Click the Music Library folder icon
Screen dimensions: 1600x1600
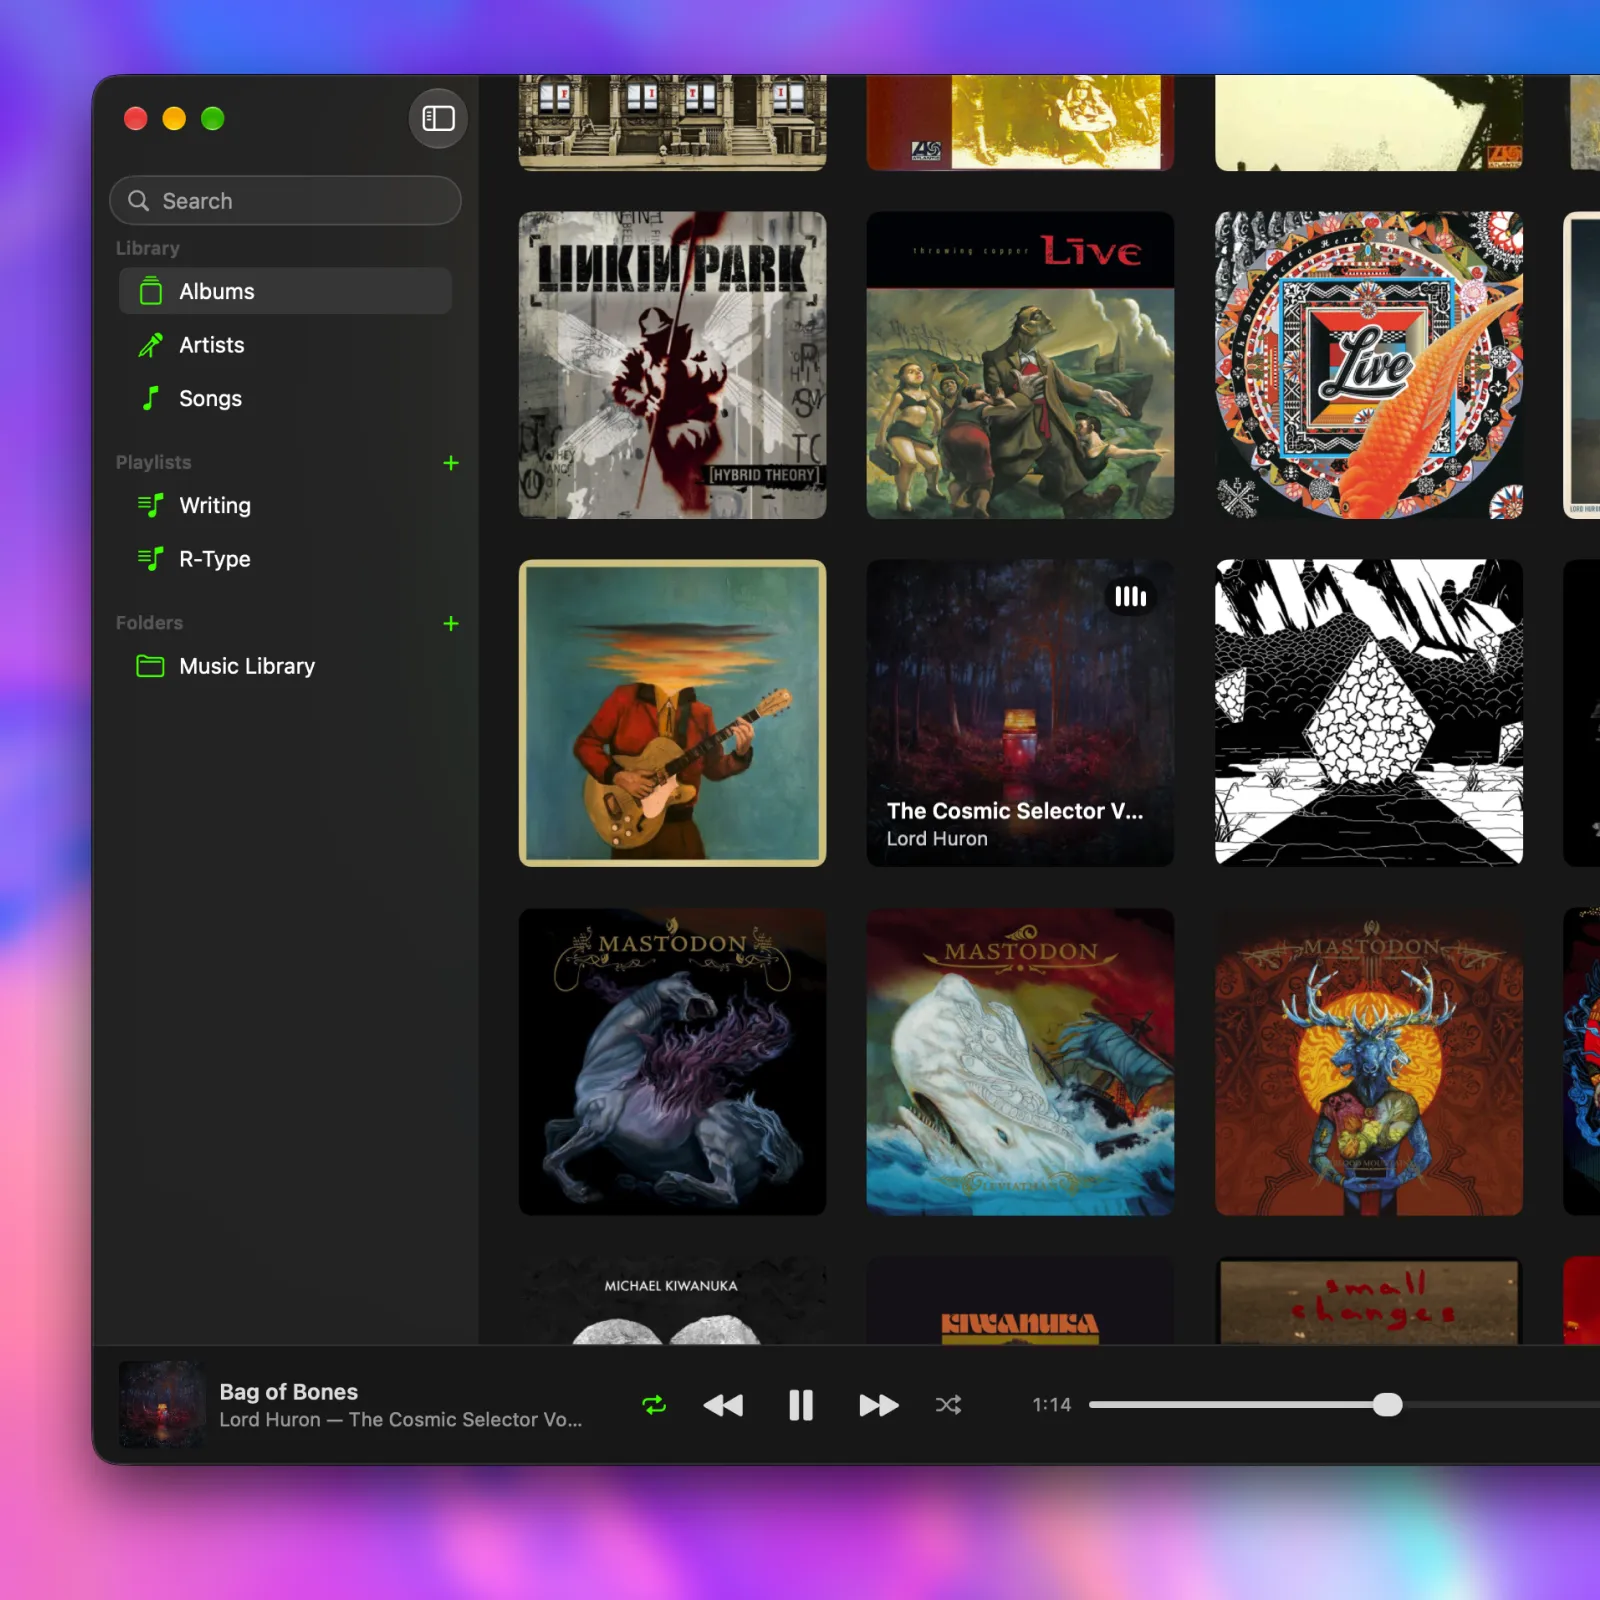151,666
